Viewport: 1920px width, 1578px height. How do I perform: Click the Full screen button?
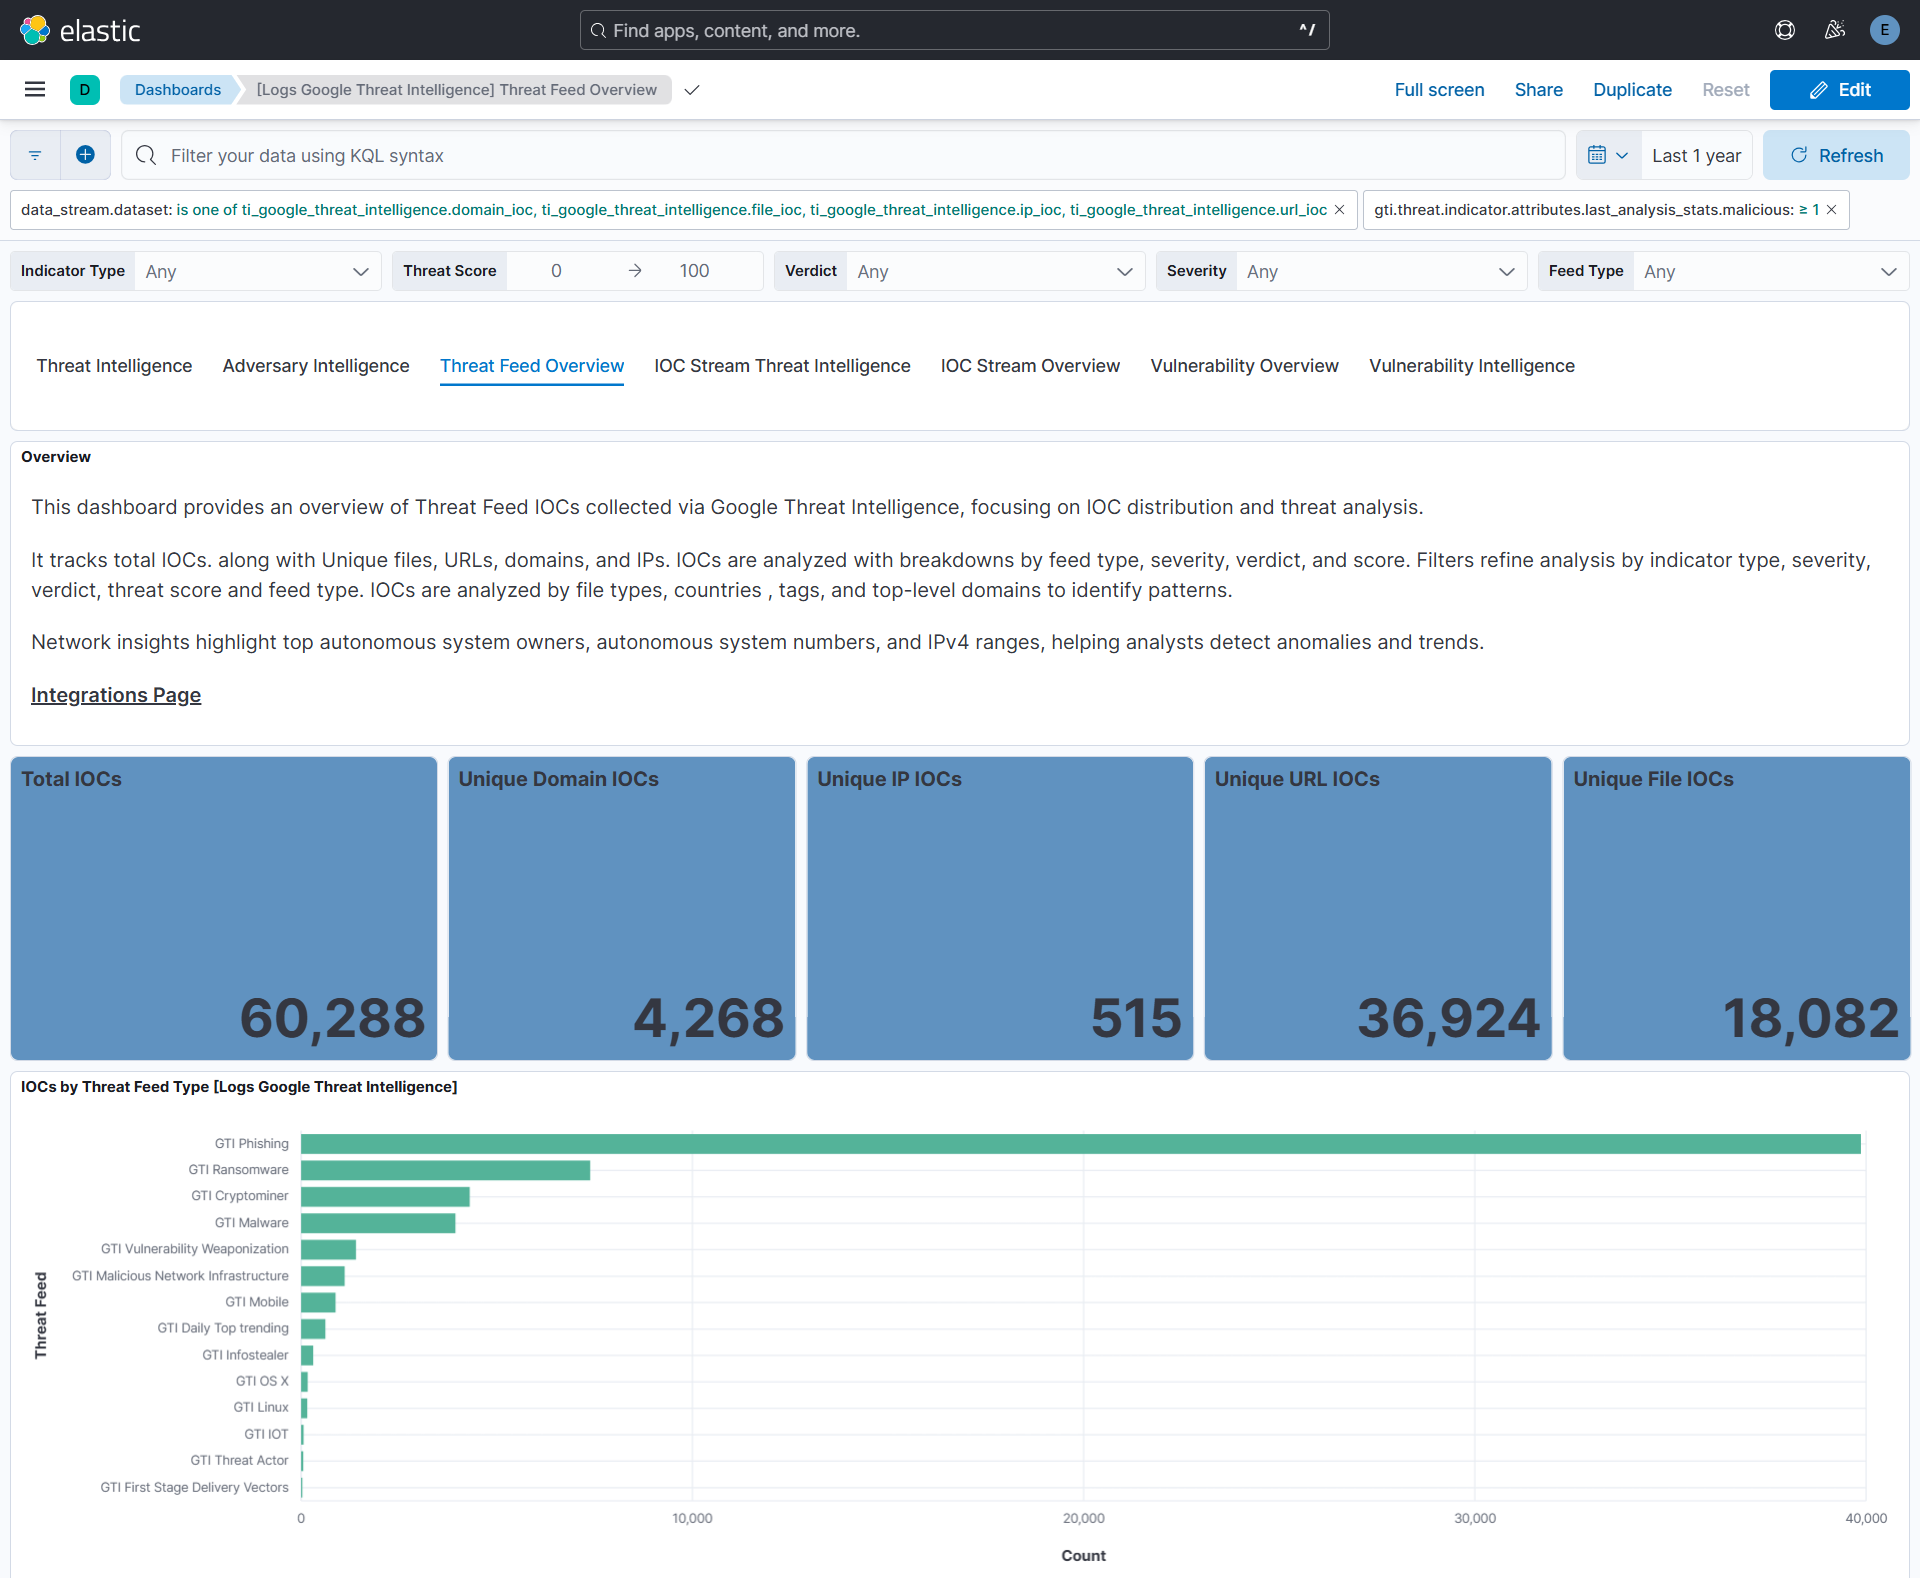pos(1439,90)
